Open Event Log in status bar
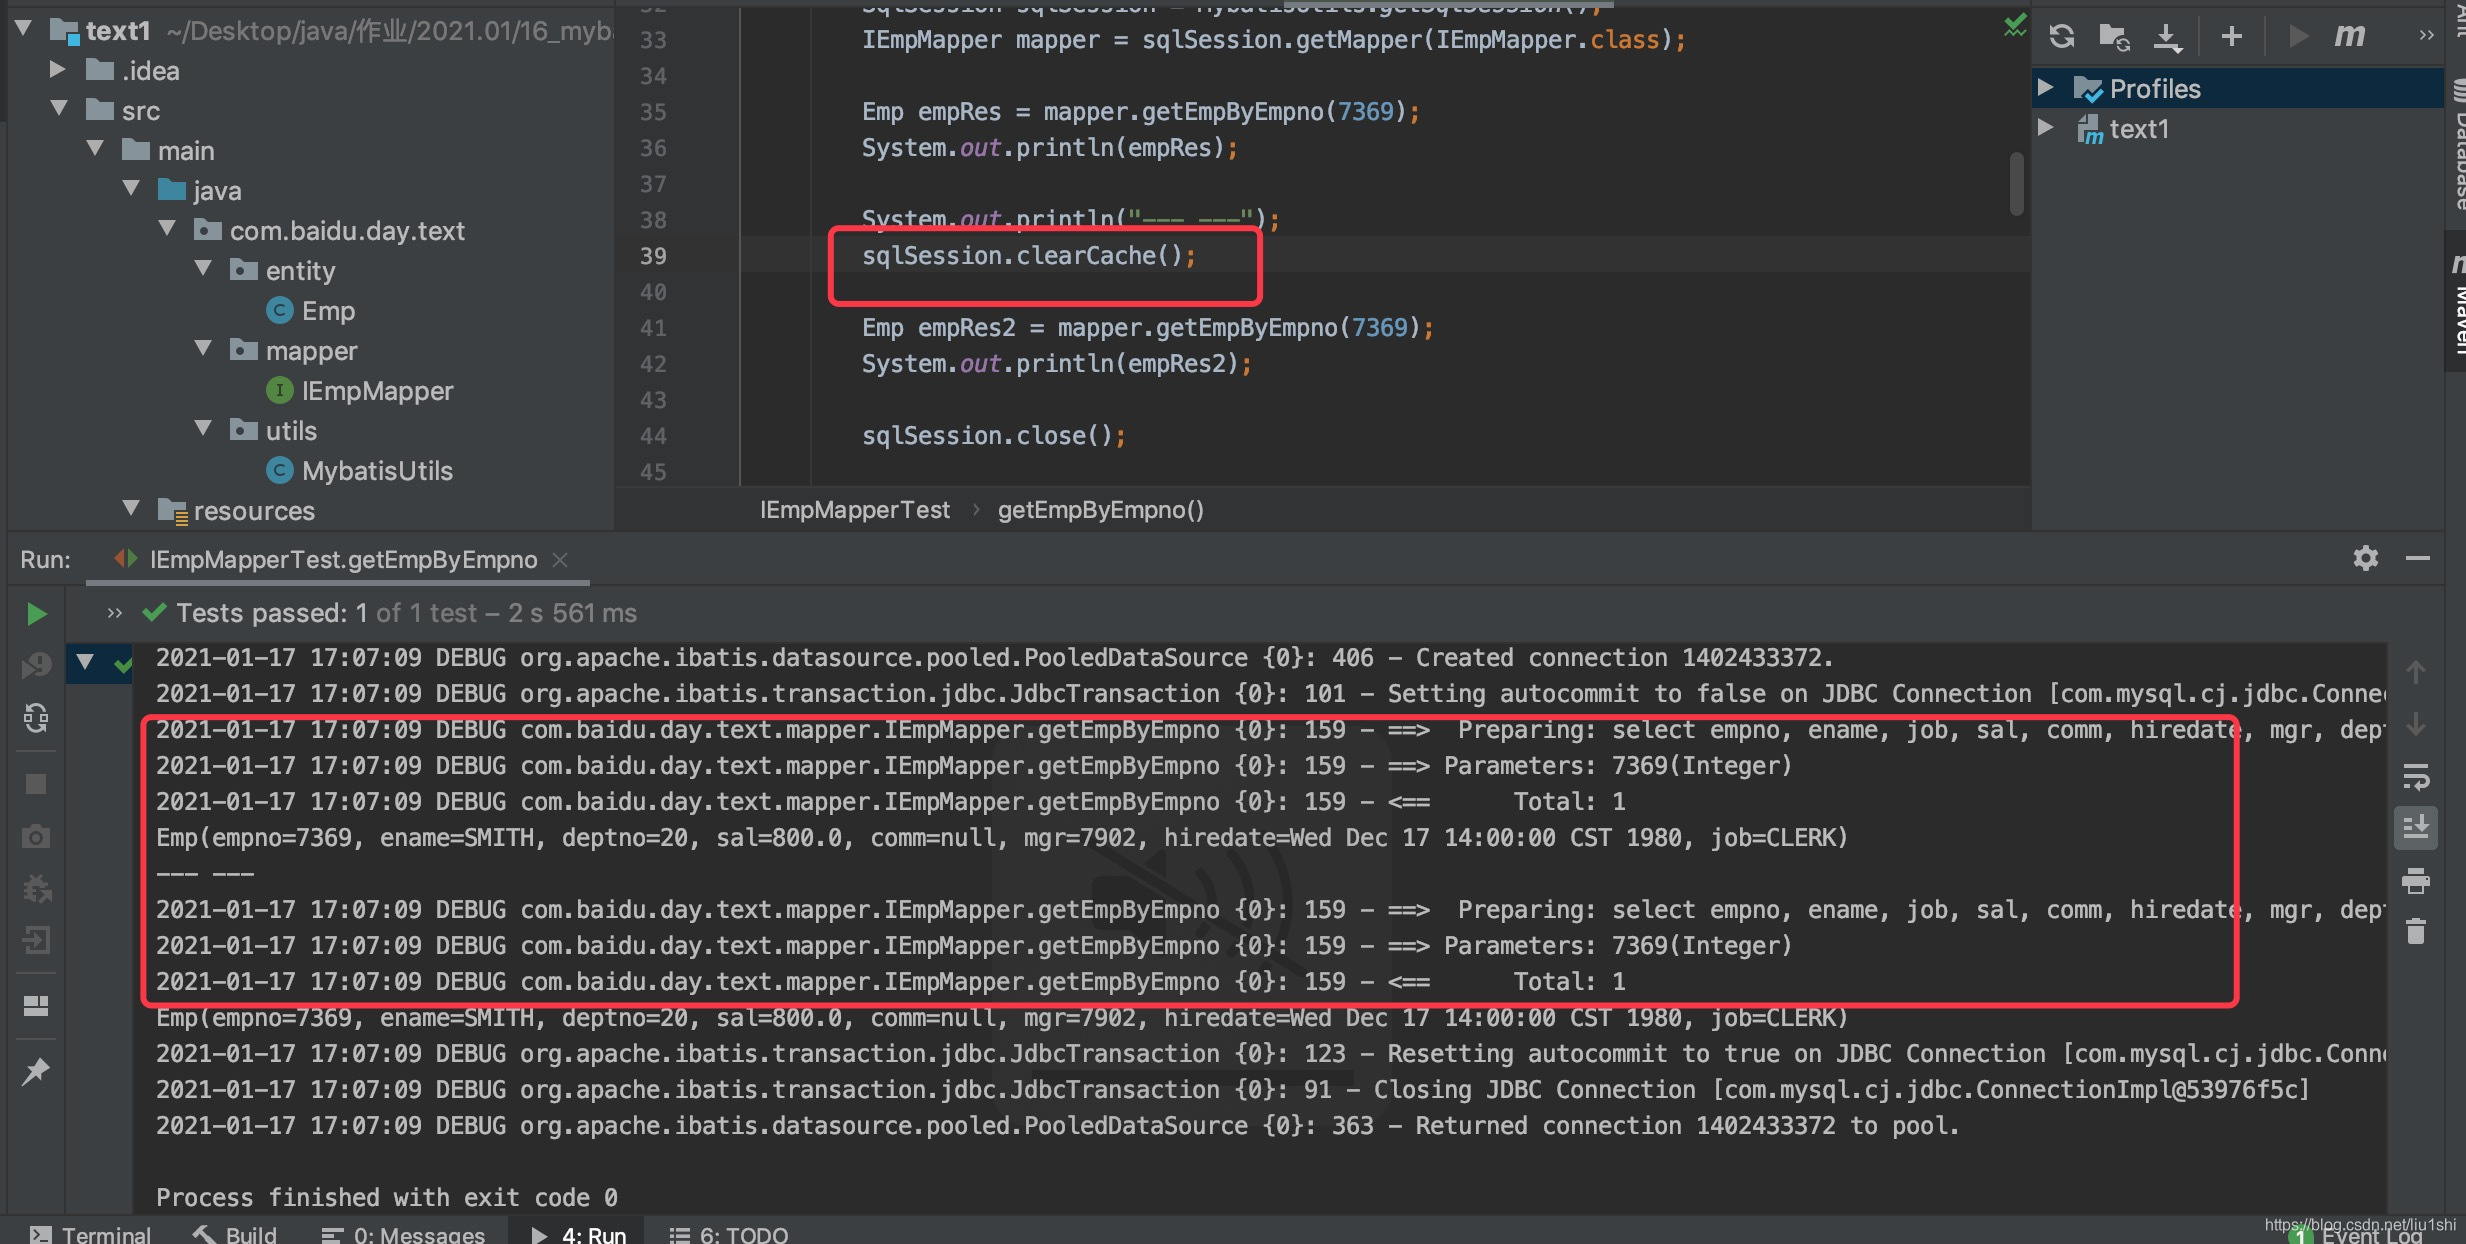Viewport: 2466px width, 1244px height. point(2370,1236)
